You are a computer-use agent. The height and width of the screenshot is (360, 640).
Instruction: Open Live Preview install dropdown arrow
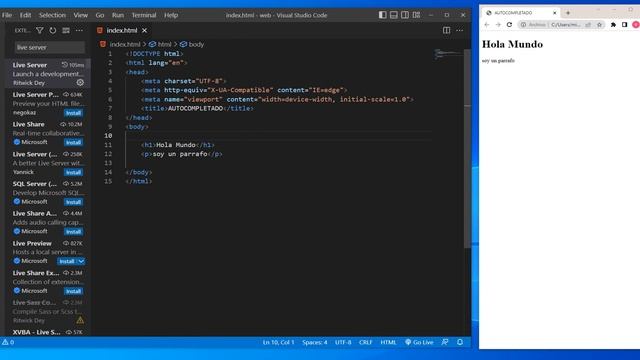(x=81, y=261)
